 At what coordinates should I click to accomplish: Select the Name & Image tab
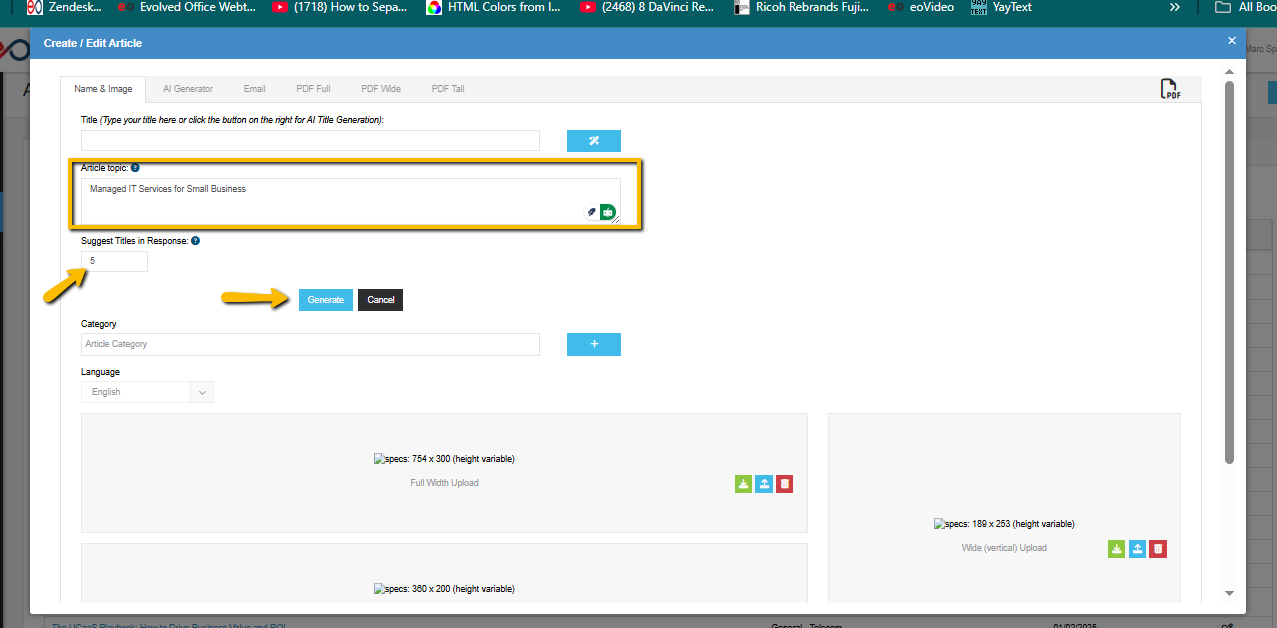(x=103, y=89)
